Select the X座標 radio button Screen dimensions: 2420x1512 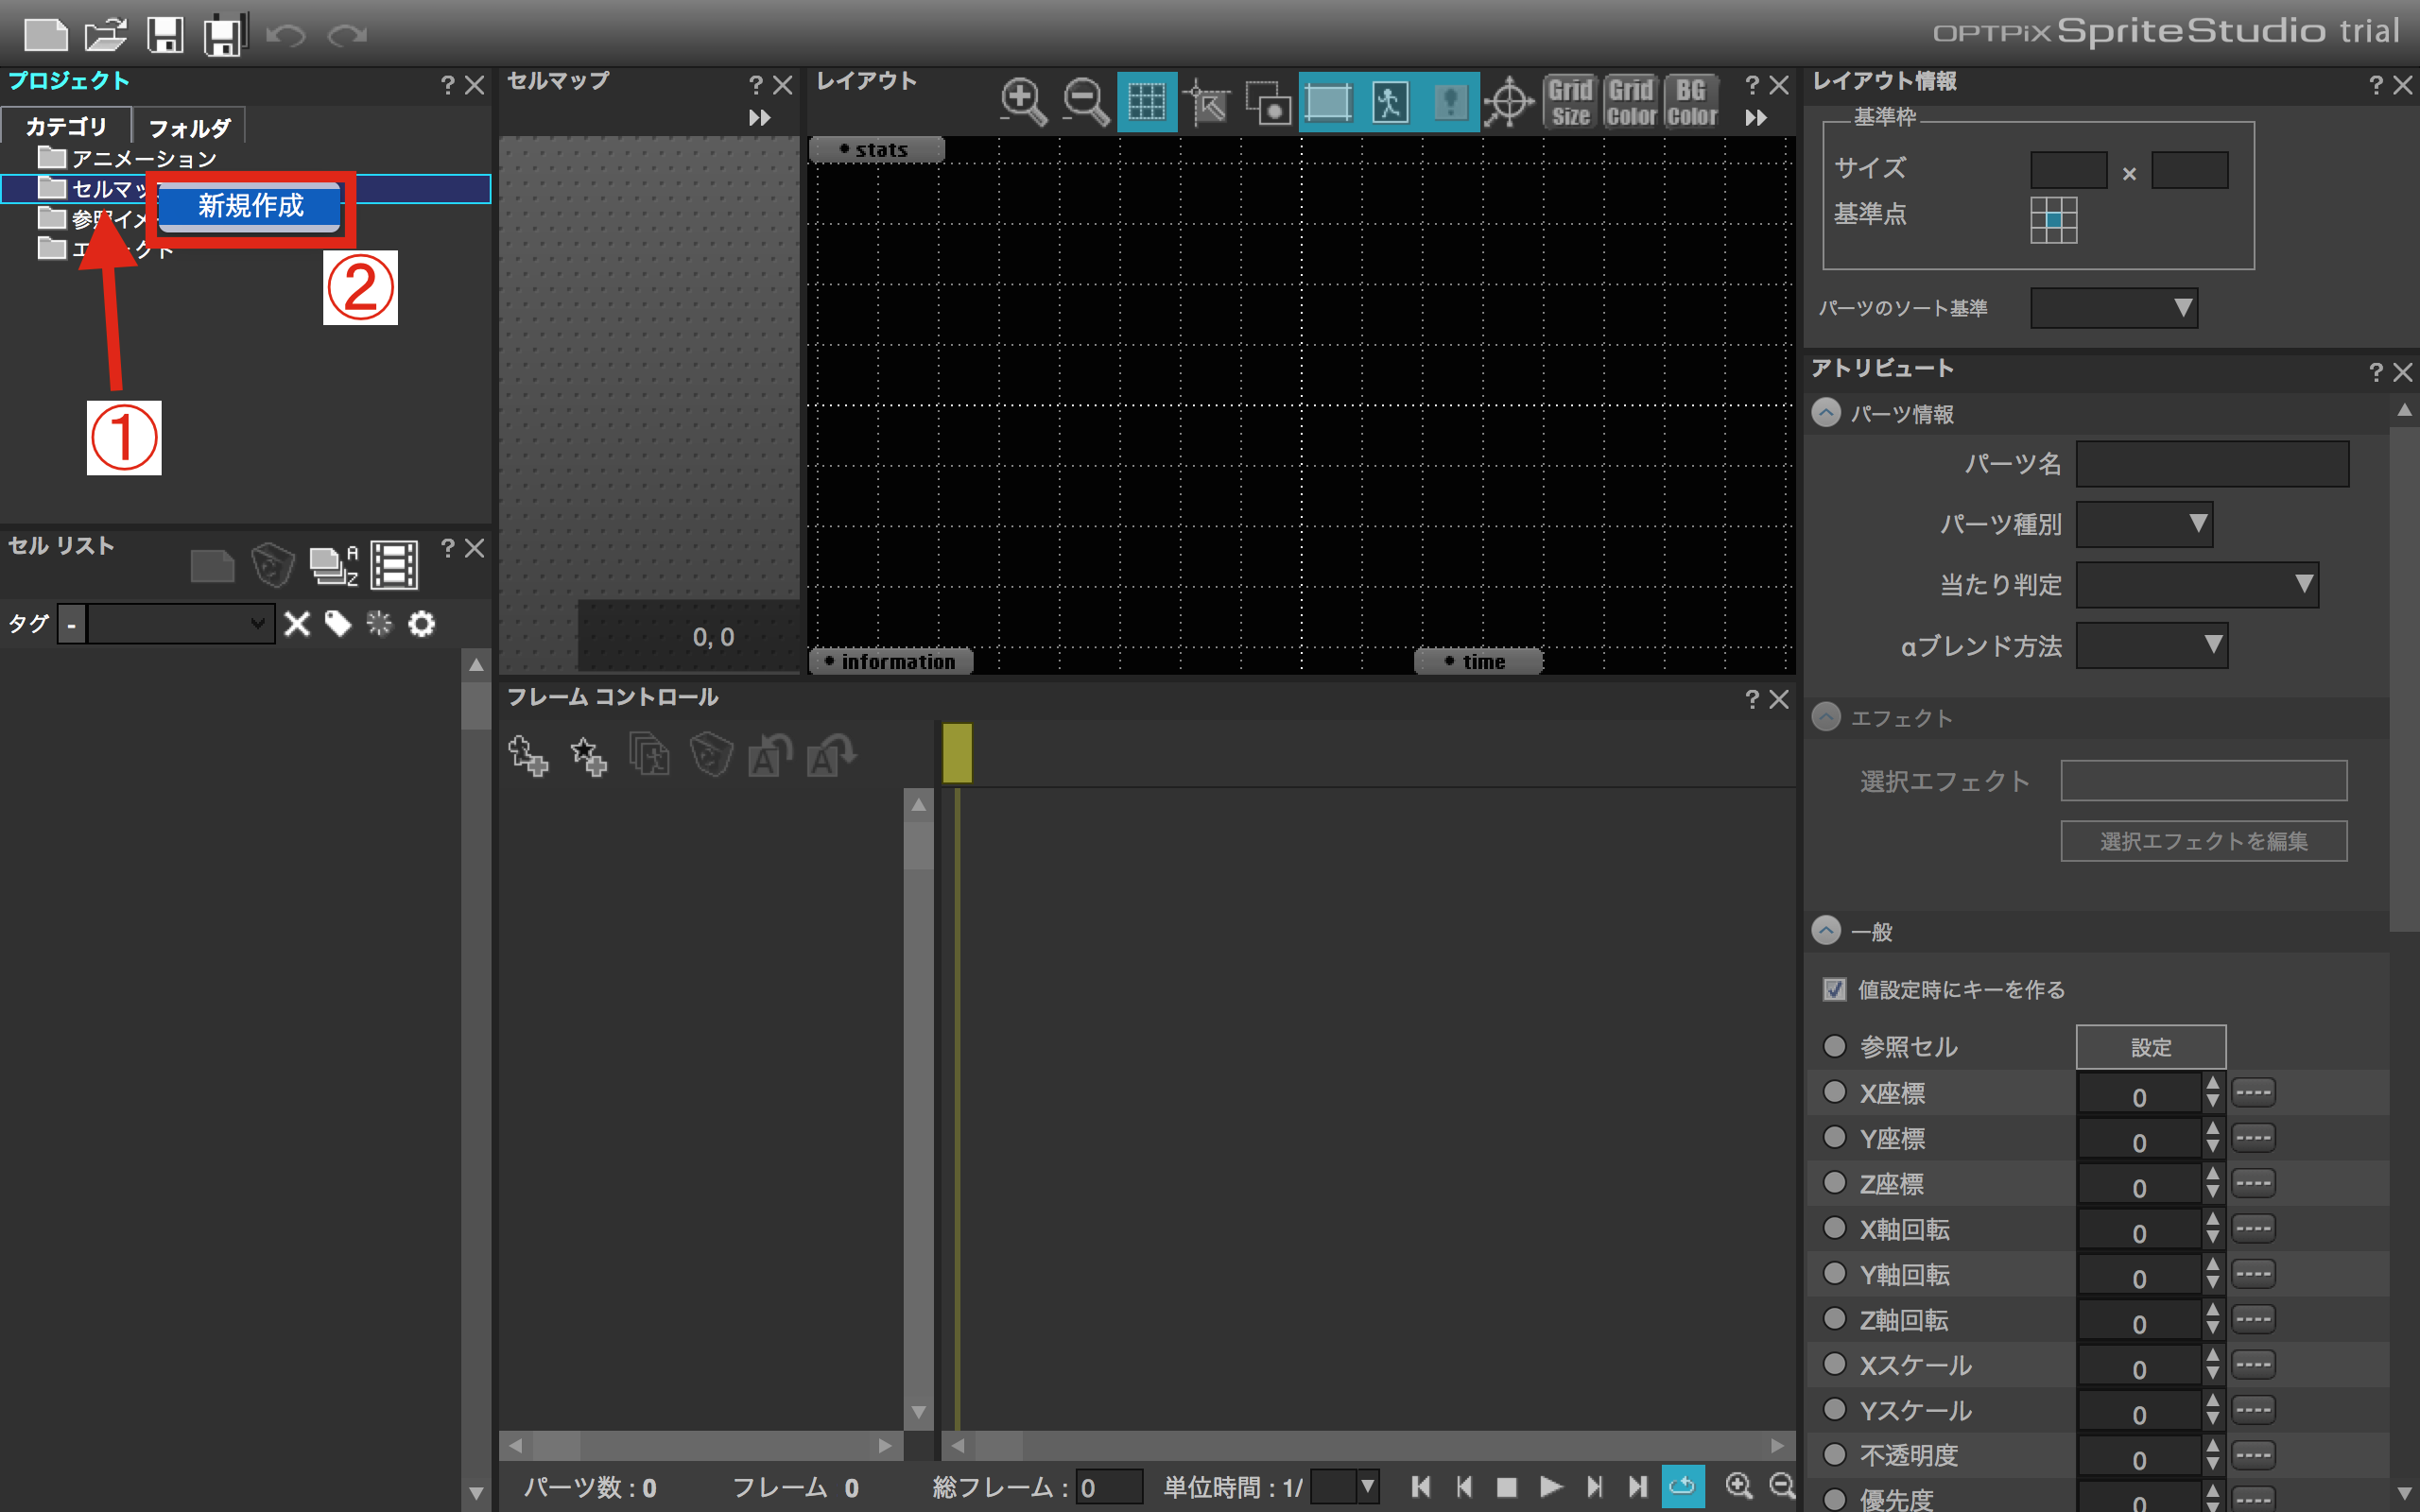[x=1834, y=1091]
